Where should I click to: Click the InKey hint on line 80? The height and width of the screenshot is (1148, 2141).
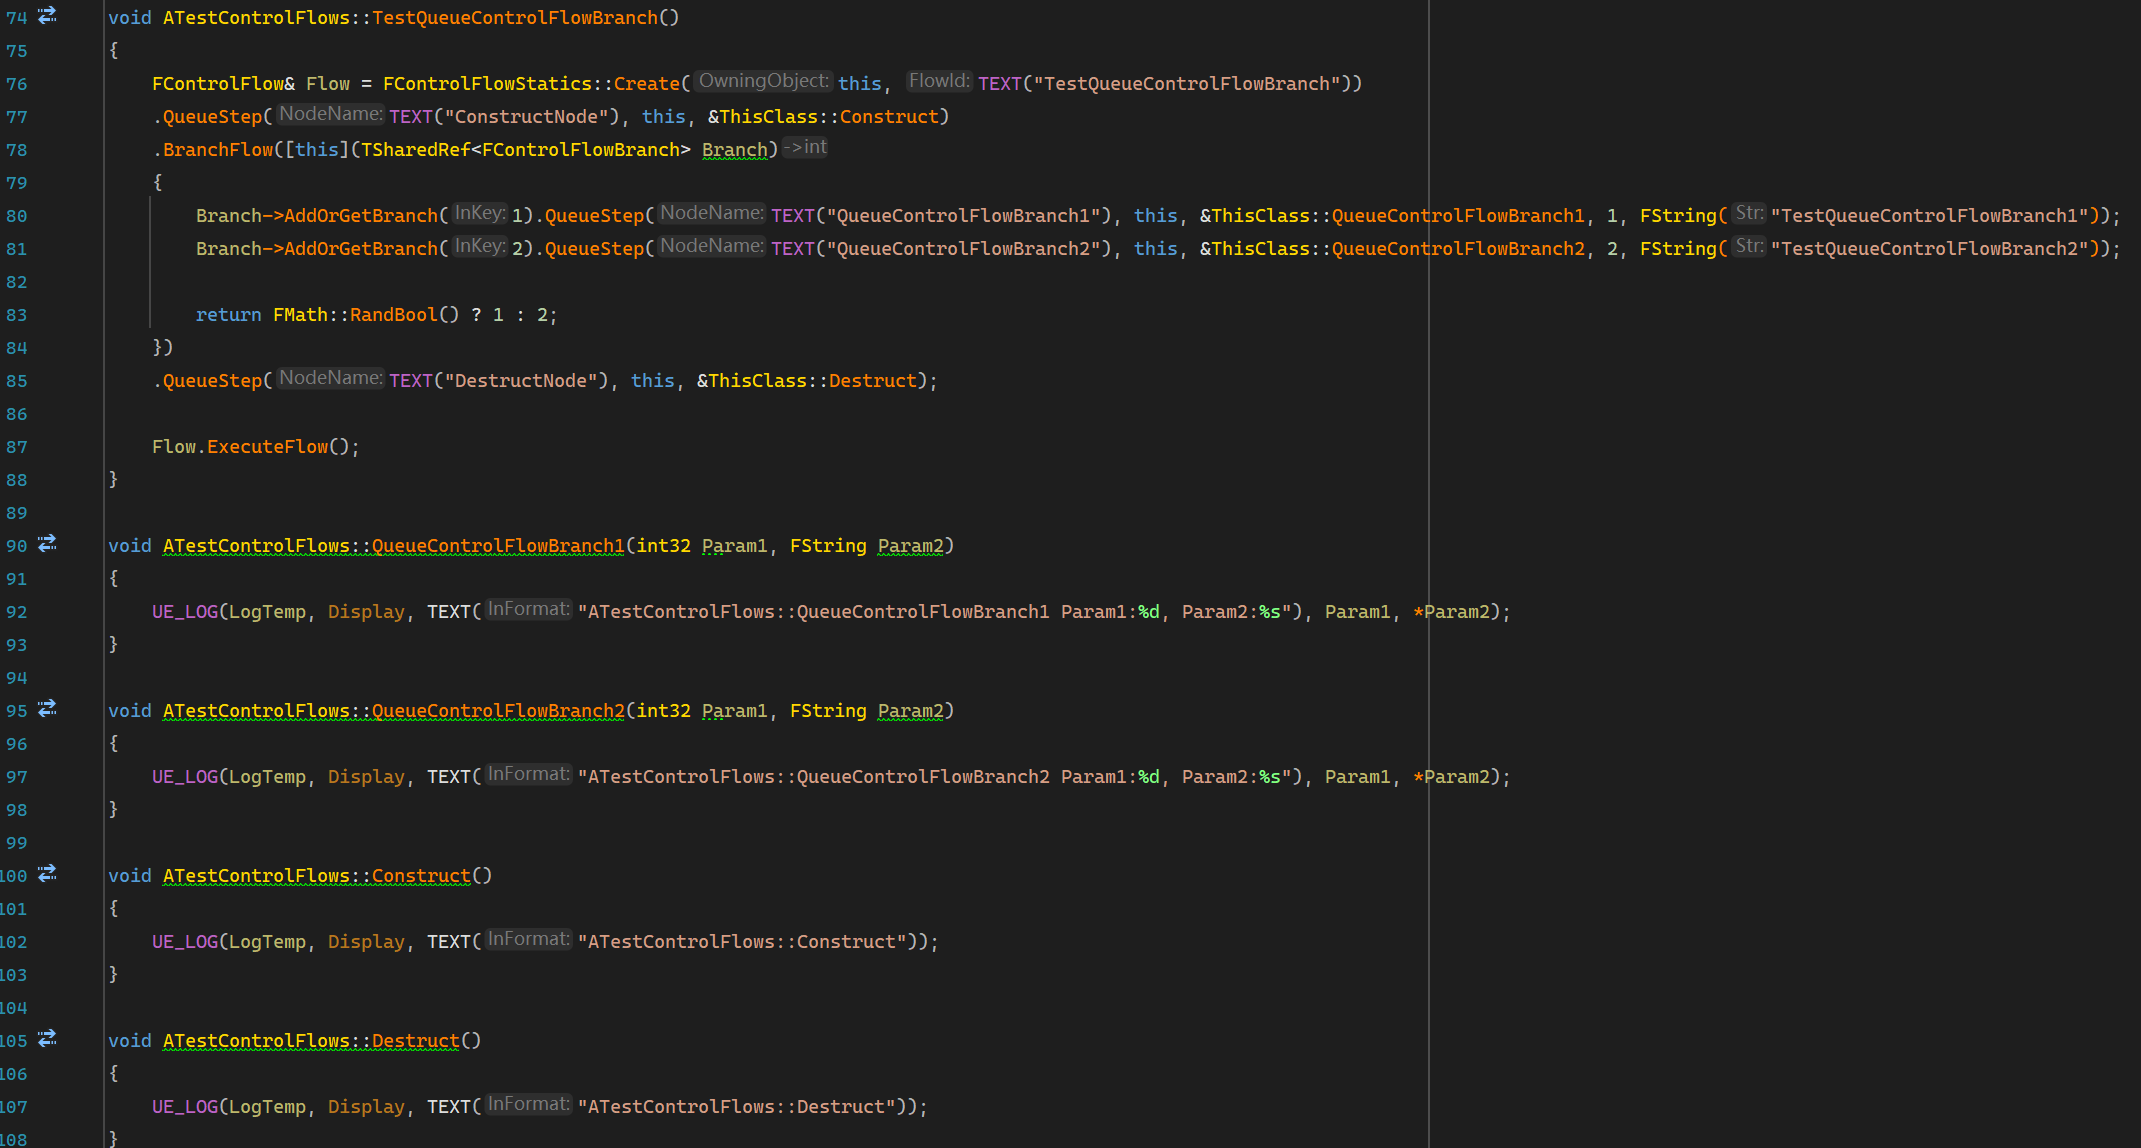point(480,214)
